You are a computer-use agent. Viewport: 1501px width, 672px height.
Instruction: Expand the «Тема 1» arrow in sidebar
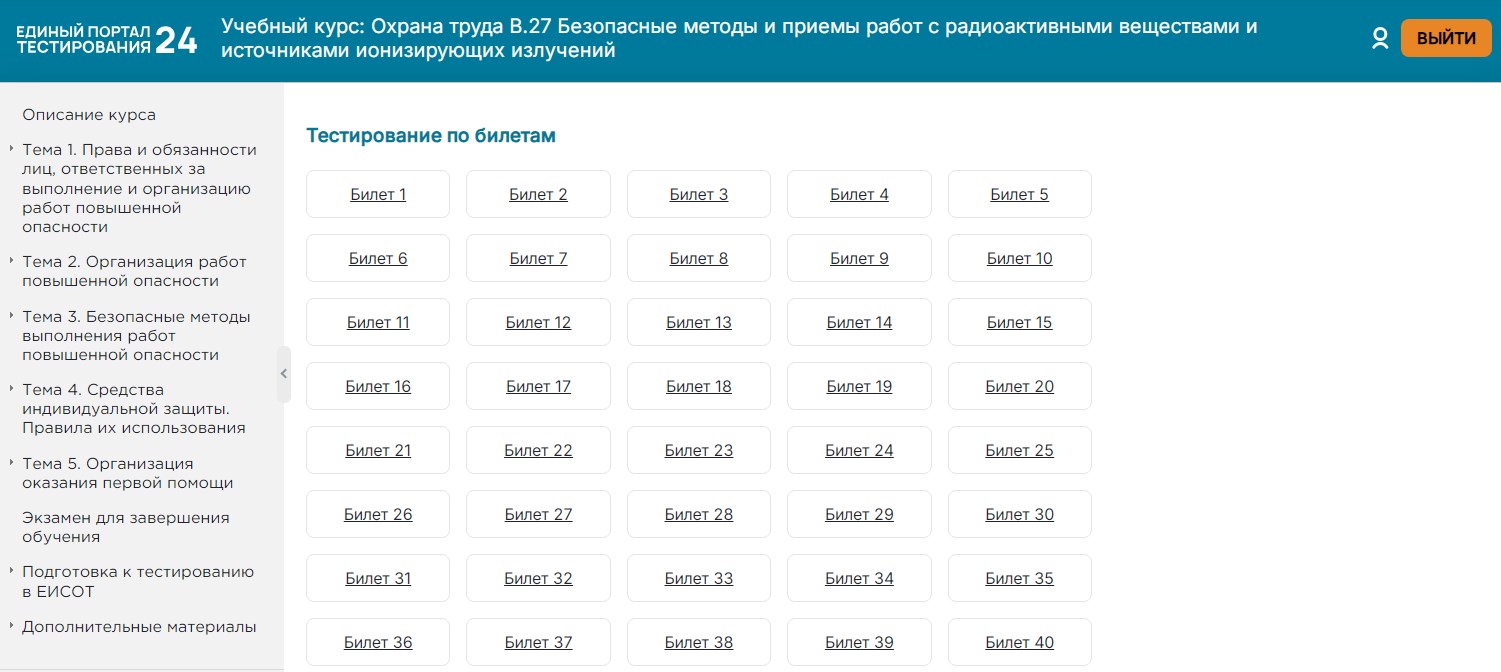(x=11, y=150)
